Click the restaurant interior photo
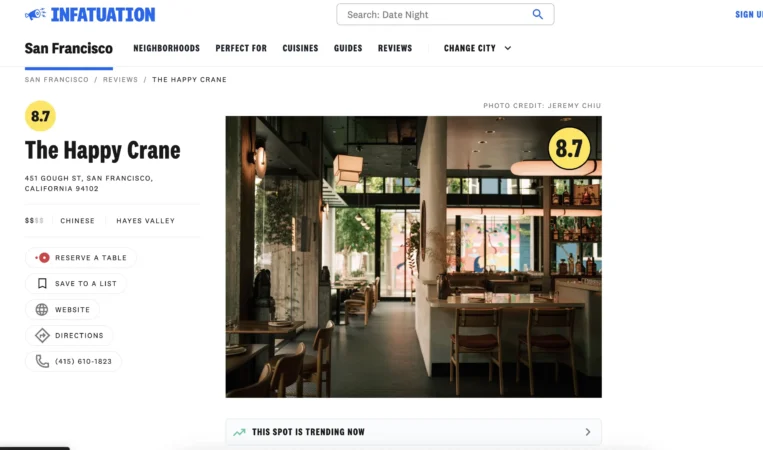This screenshot has width=763, height=450. tap(414, 257)
